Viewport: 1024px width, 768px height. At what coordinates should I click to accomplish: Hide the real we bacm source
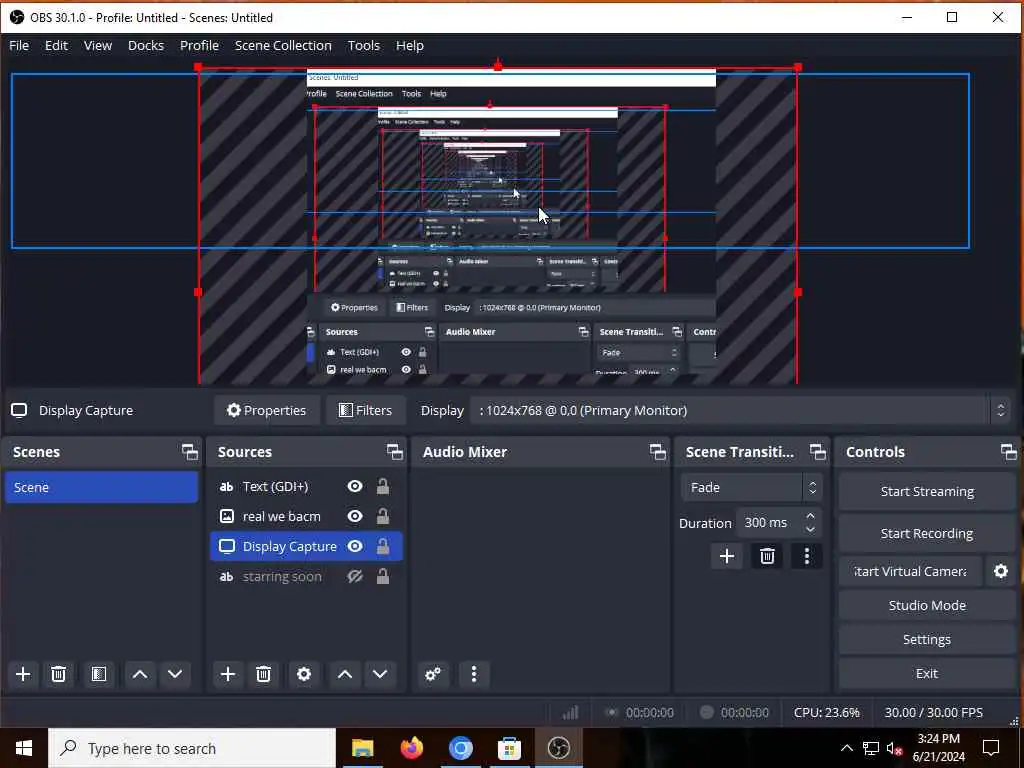tap(355, 517)
